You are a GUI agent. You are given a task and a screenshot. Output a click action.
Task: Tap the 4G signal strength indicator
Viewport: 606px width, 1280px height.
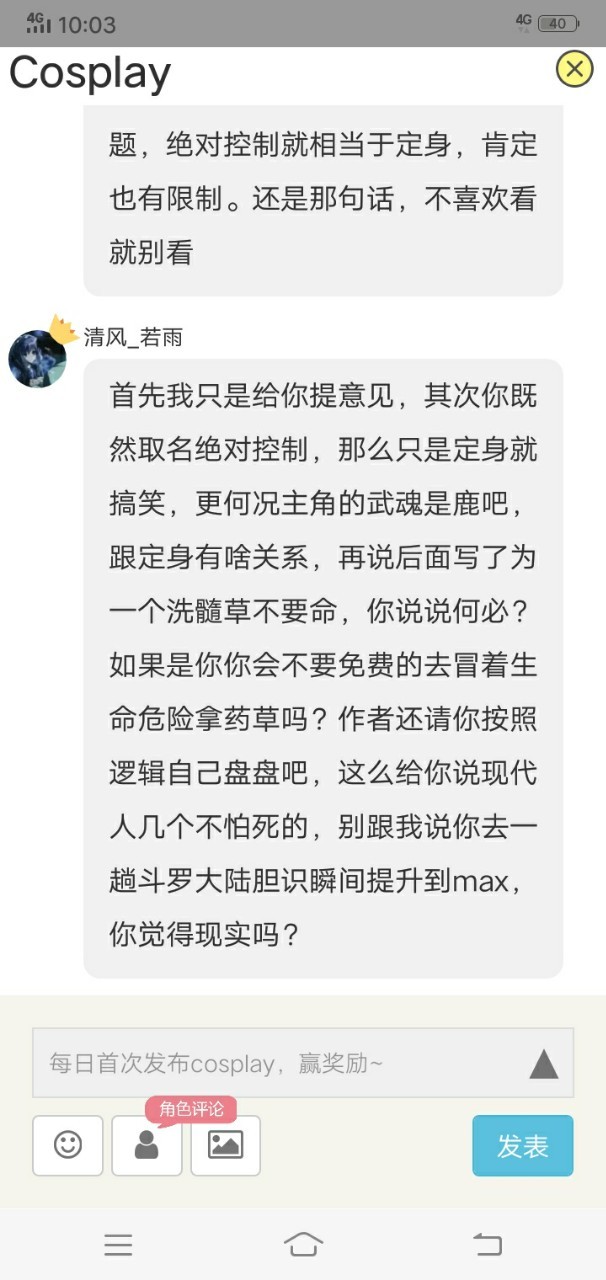38,23
